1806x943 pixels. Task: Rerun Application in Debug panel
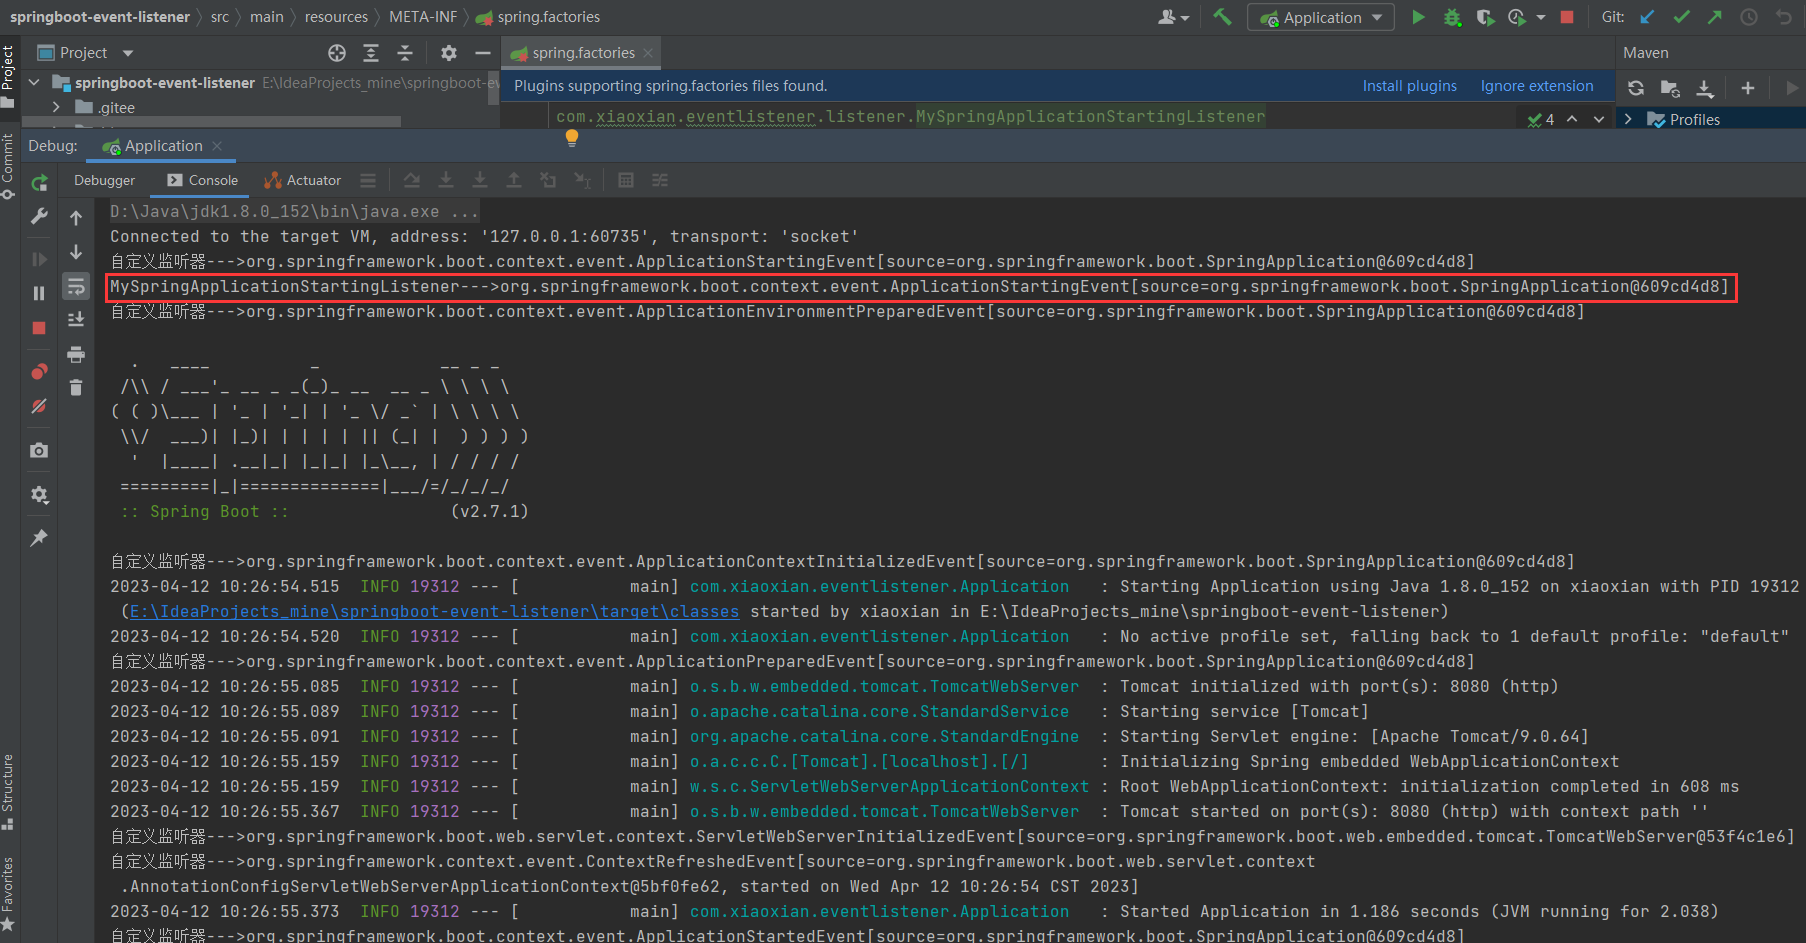pyautogui.click(x=39, y=183)
